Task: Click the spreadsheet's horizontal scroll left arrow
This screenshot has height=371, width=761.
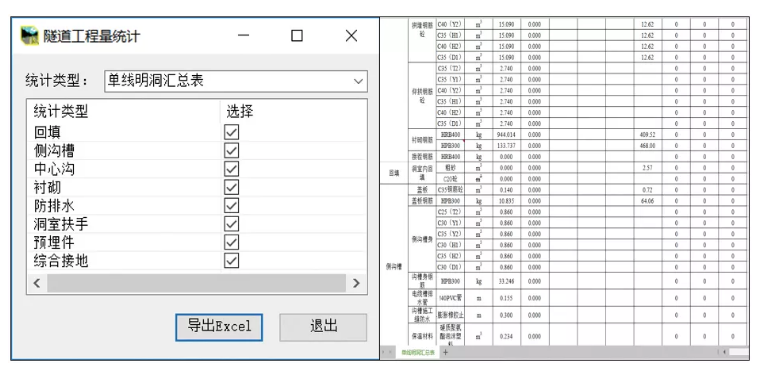Action: tap(725, 352)
